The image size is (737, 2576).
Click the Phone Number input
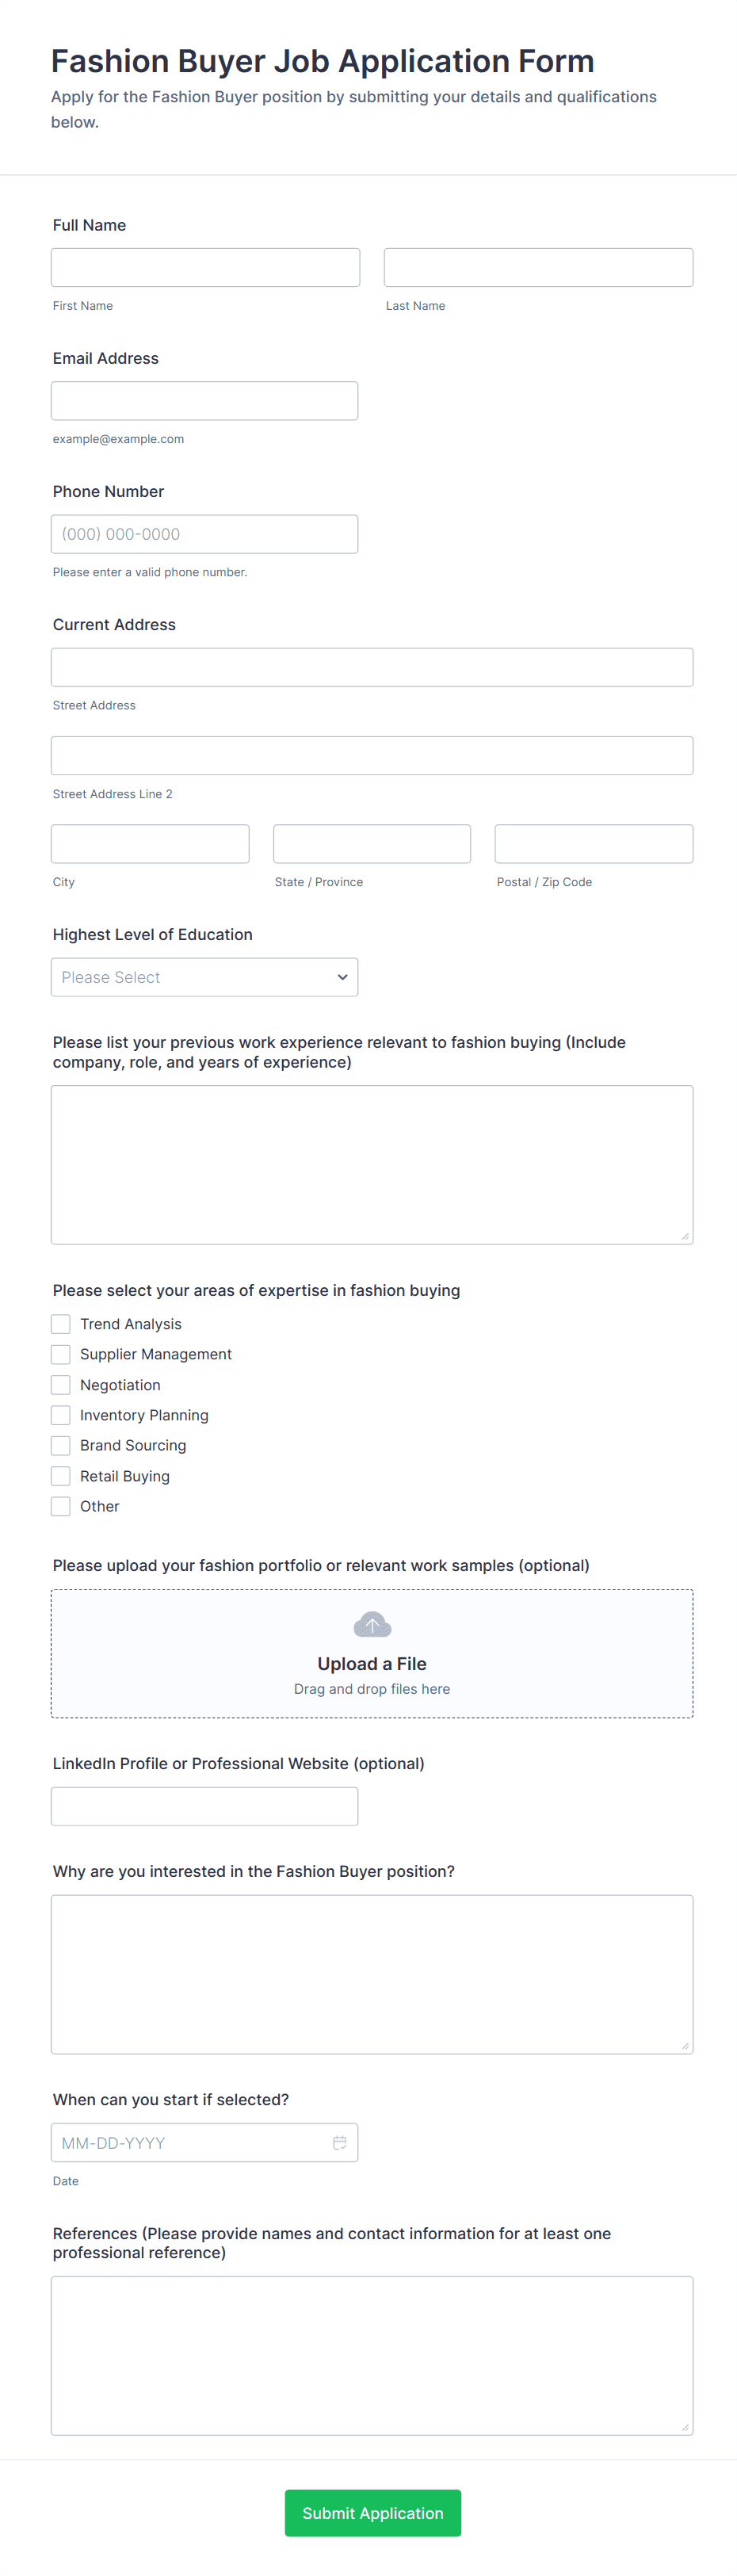tap(204, 533)
